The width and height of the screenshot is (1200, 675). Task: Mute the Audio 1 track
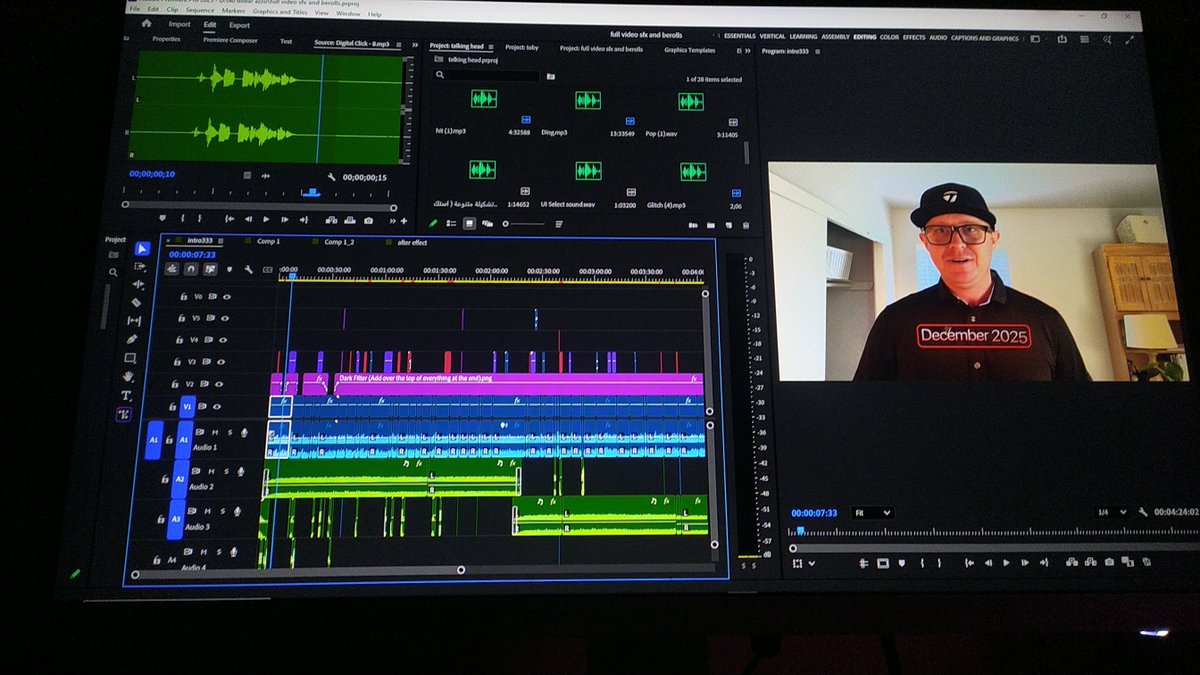coord(214,432)
